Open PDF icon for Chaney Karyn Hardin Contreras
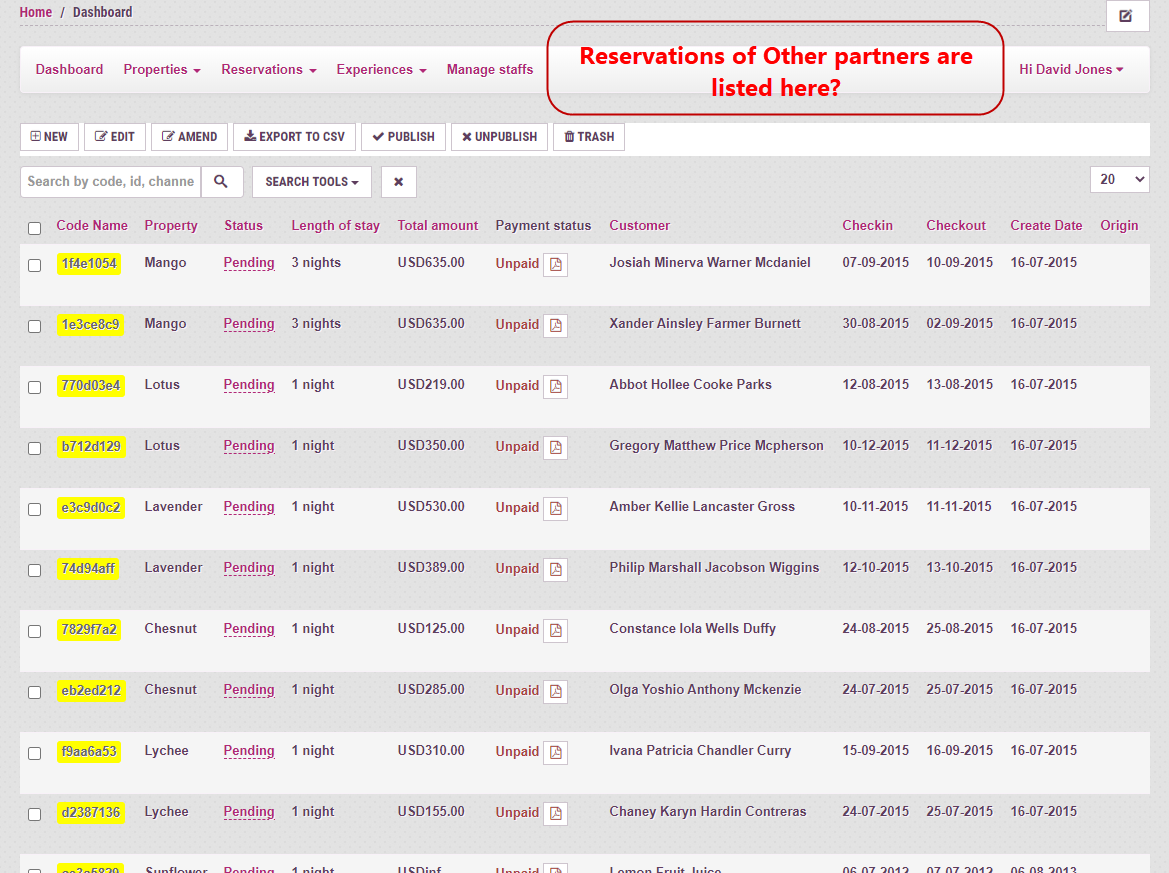Image resolution: width=1169 pixels, height=873 pixels. [555, 814]
